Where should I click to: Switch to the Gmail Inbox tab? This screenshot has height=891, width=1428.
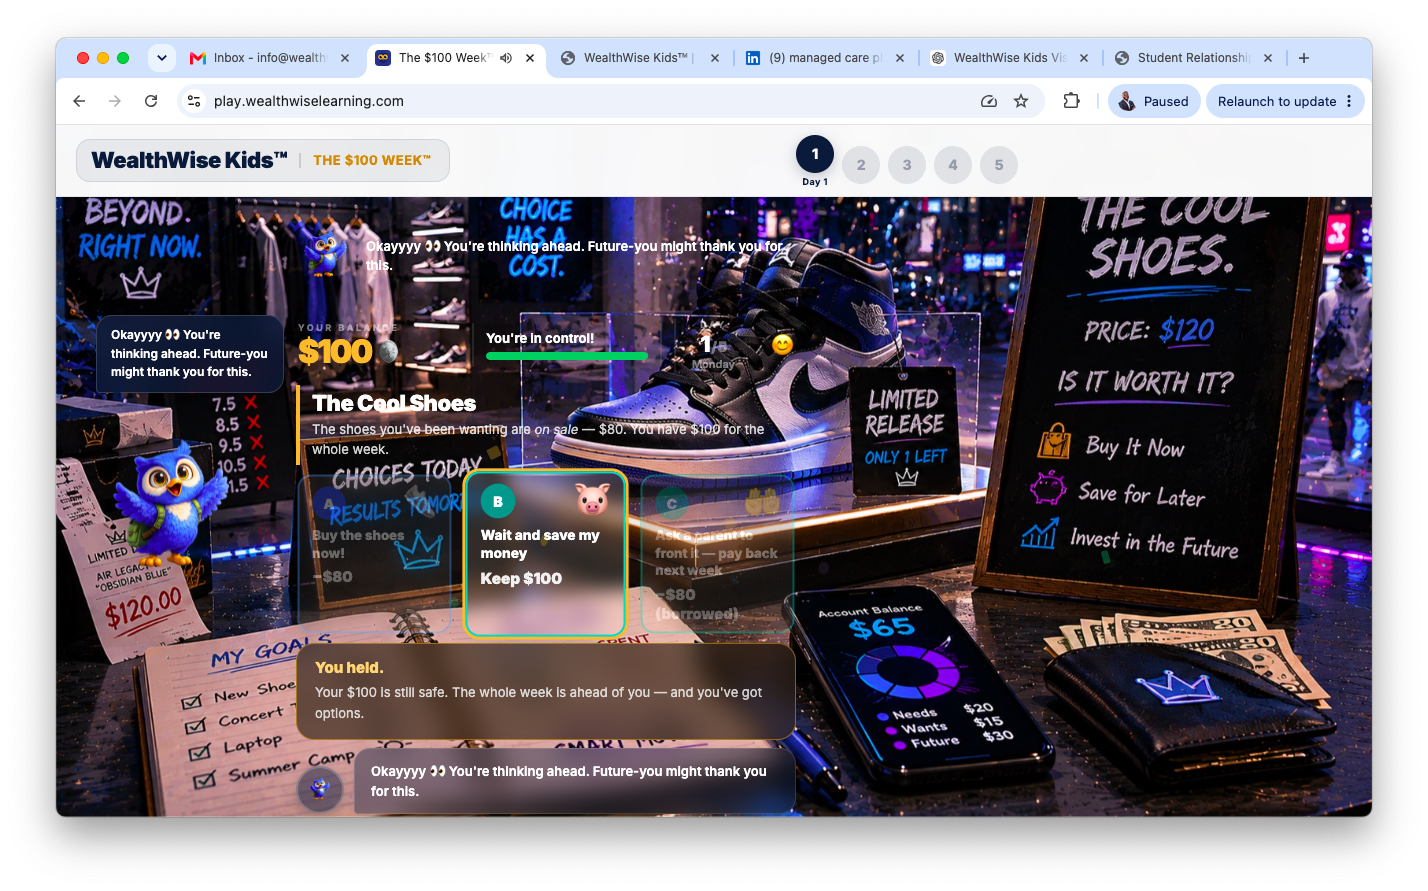click(270, 58)
